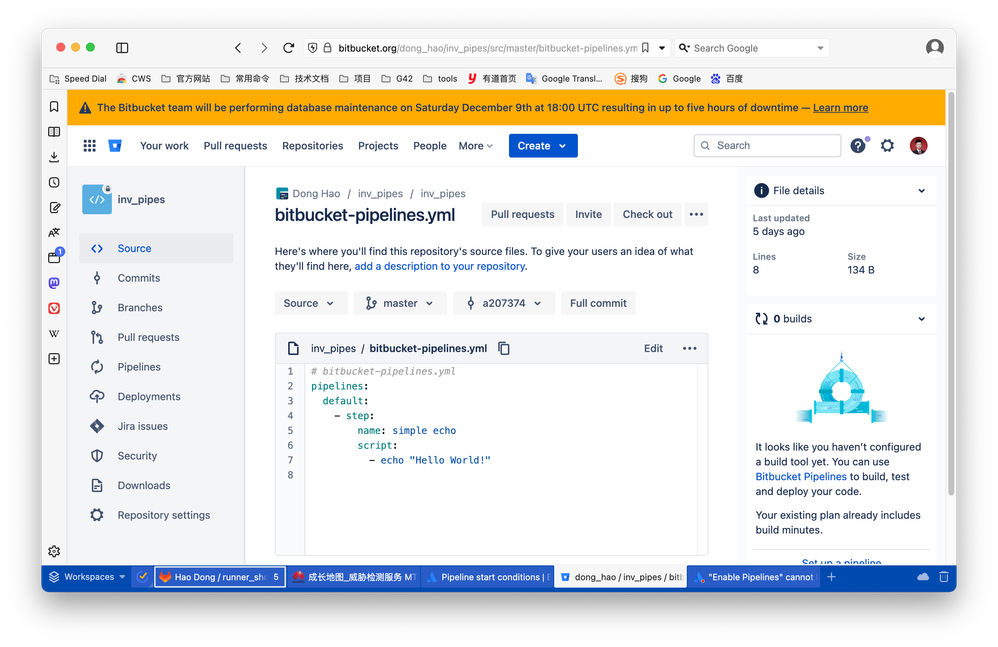
Task: Collapse the File details section
Action: coord(922,191)
